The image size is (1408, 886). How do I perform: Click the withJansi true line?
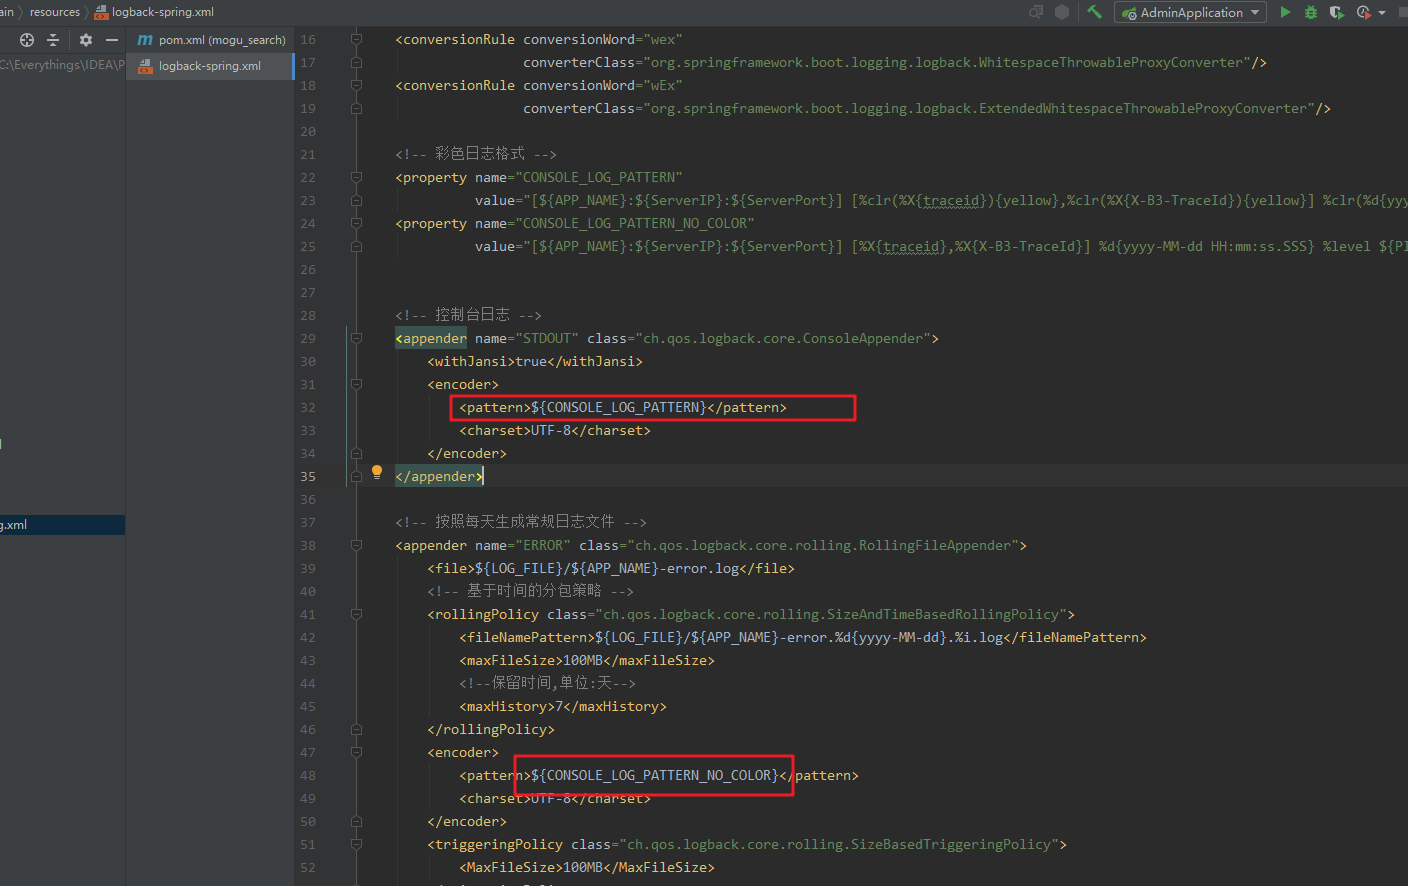pos(535,362)
